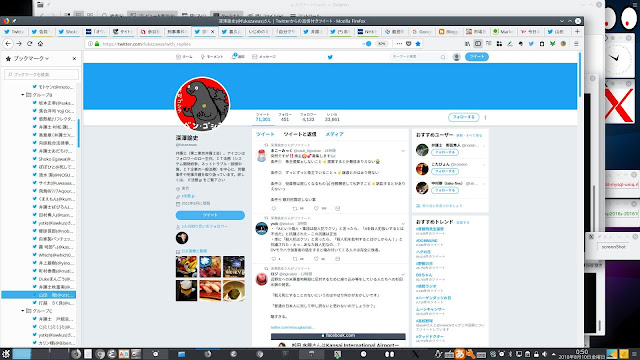Collapse the グループC folder in bookmarks

pyautogui.click(x=23, y=311)
